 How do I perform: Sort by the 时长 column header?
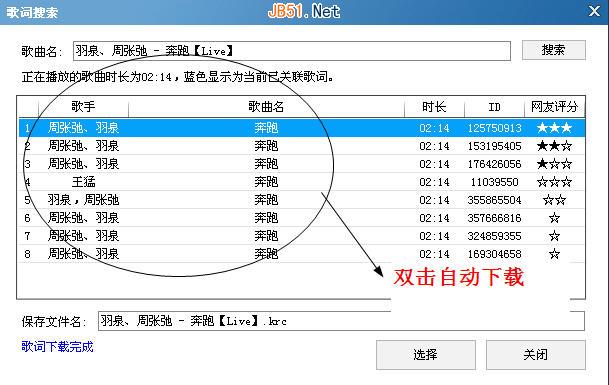434,106
